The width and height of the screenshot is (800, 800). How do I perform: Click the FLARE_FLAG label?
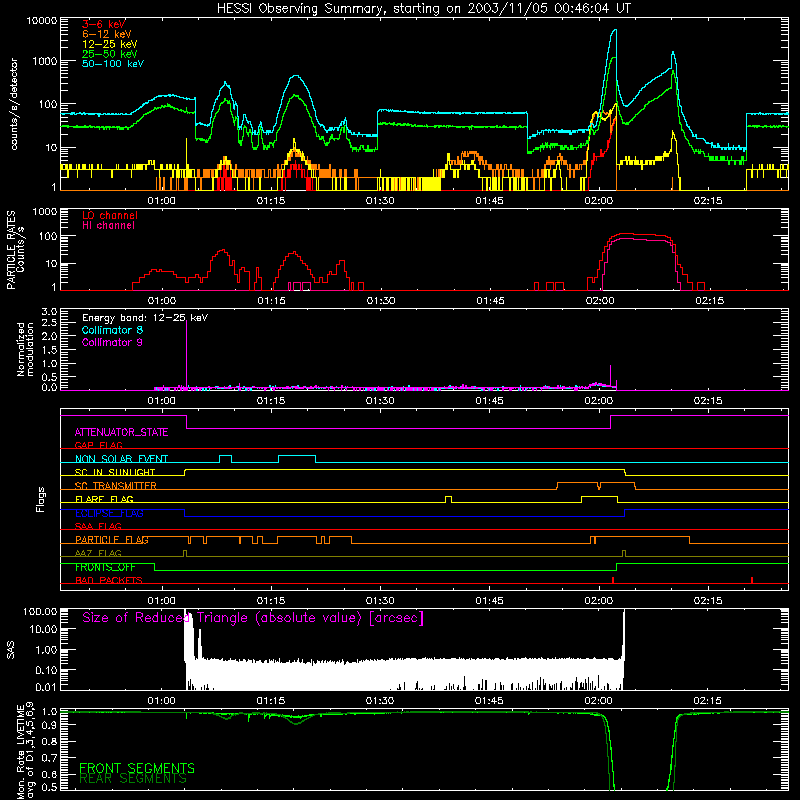click(104, 499)
